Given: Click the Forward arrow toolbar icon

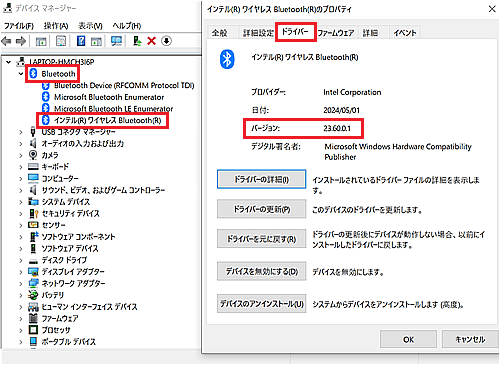Looking at the screenshot, I should pyautogui.click(x=21, y=41).
